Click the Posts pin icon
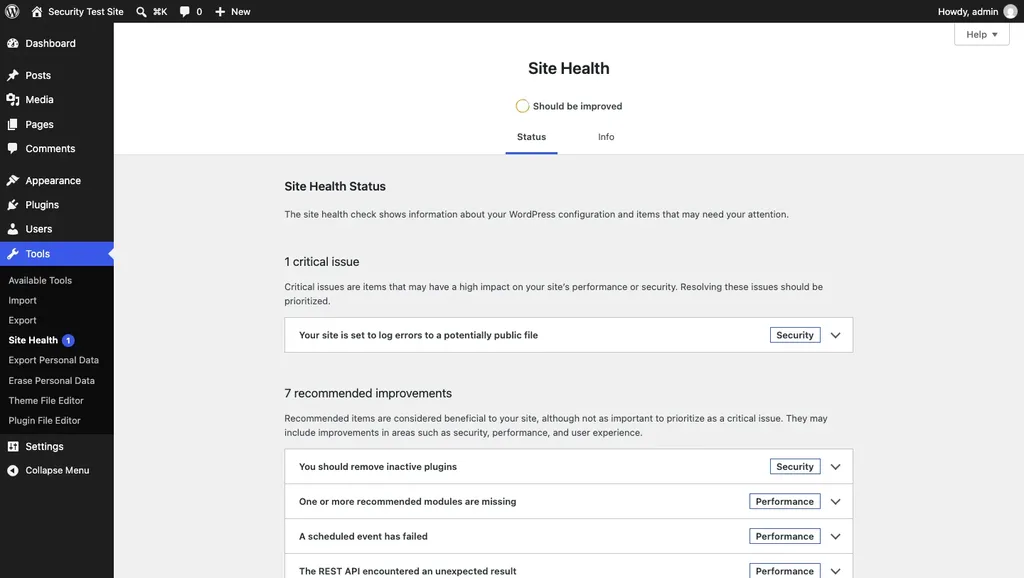 [x=12, y=75]
